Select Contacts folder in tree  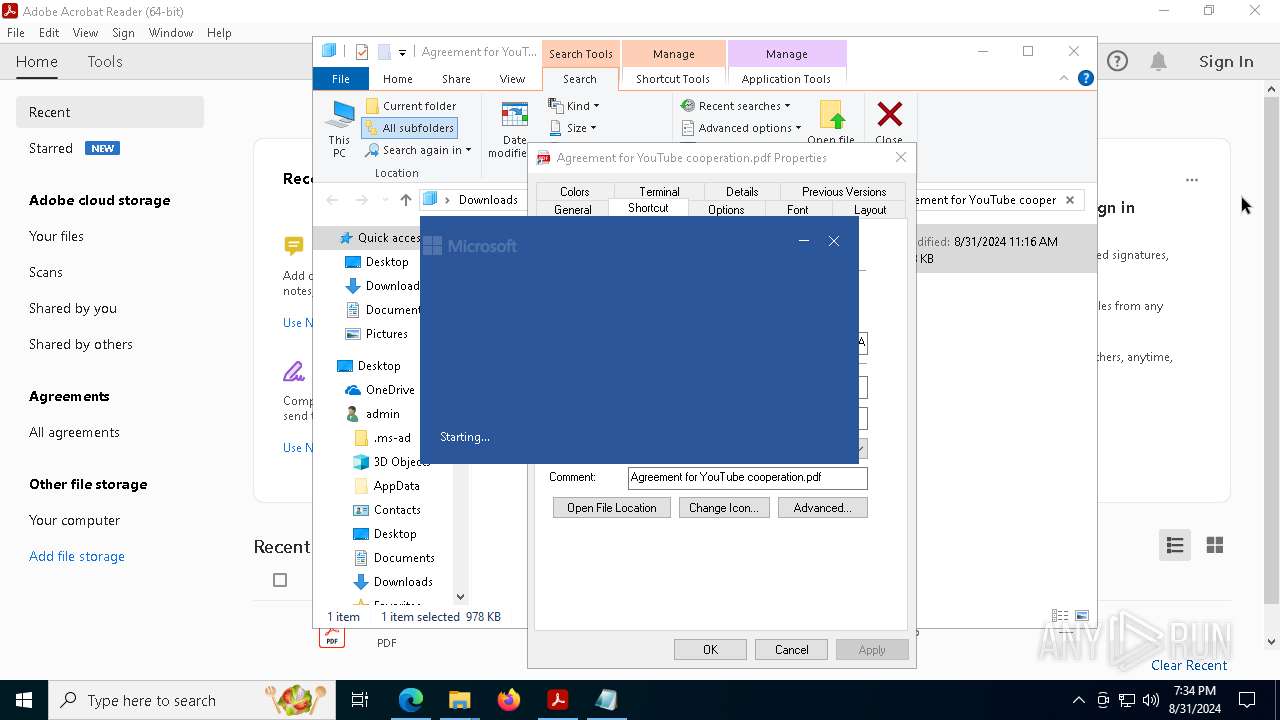pyautogui.click(x=387, y=510)
